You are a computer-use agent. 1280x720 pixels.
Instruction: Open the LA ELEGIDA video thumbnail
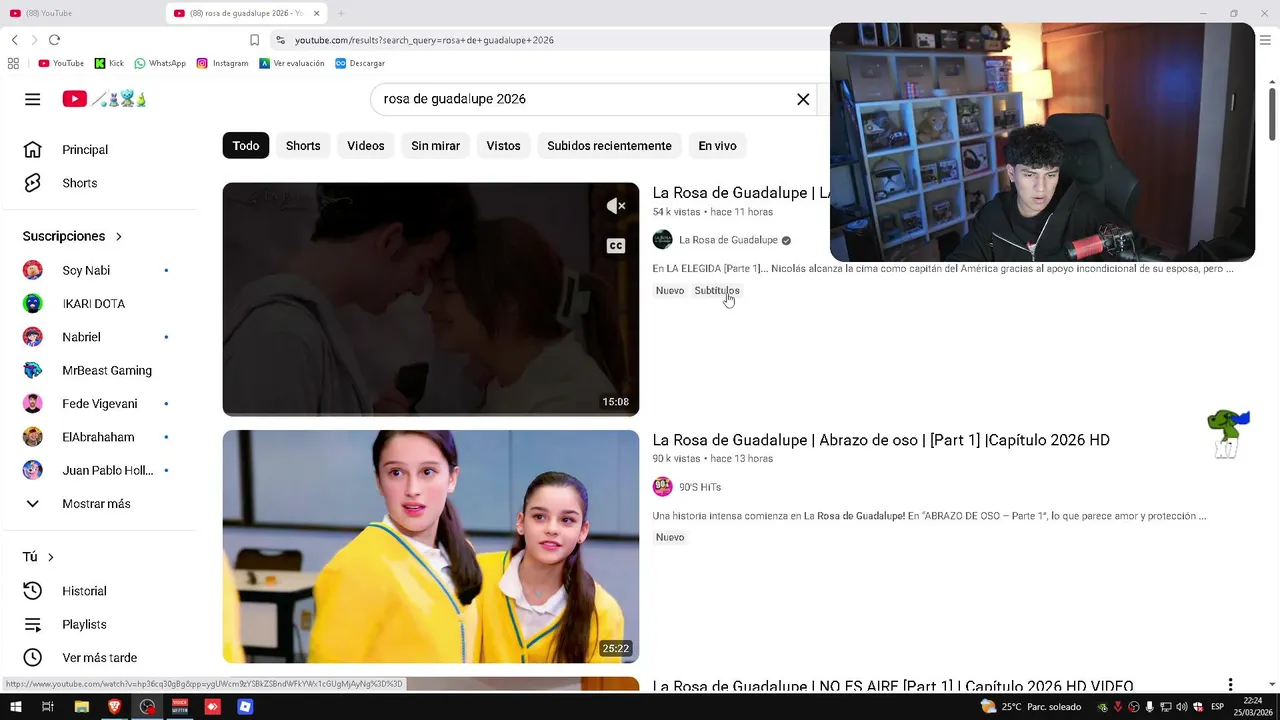[x=430, y=299]
